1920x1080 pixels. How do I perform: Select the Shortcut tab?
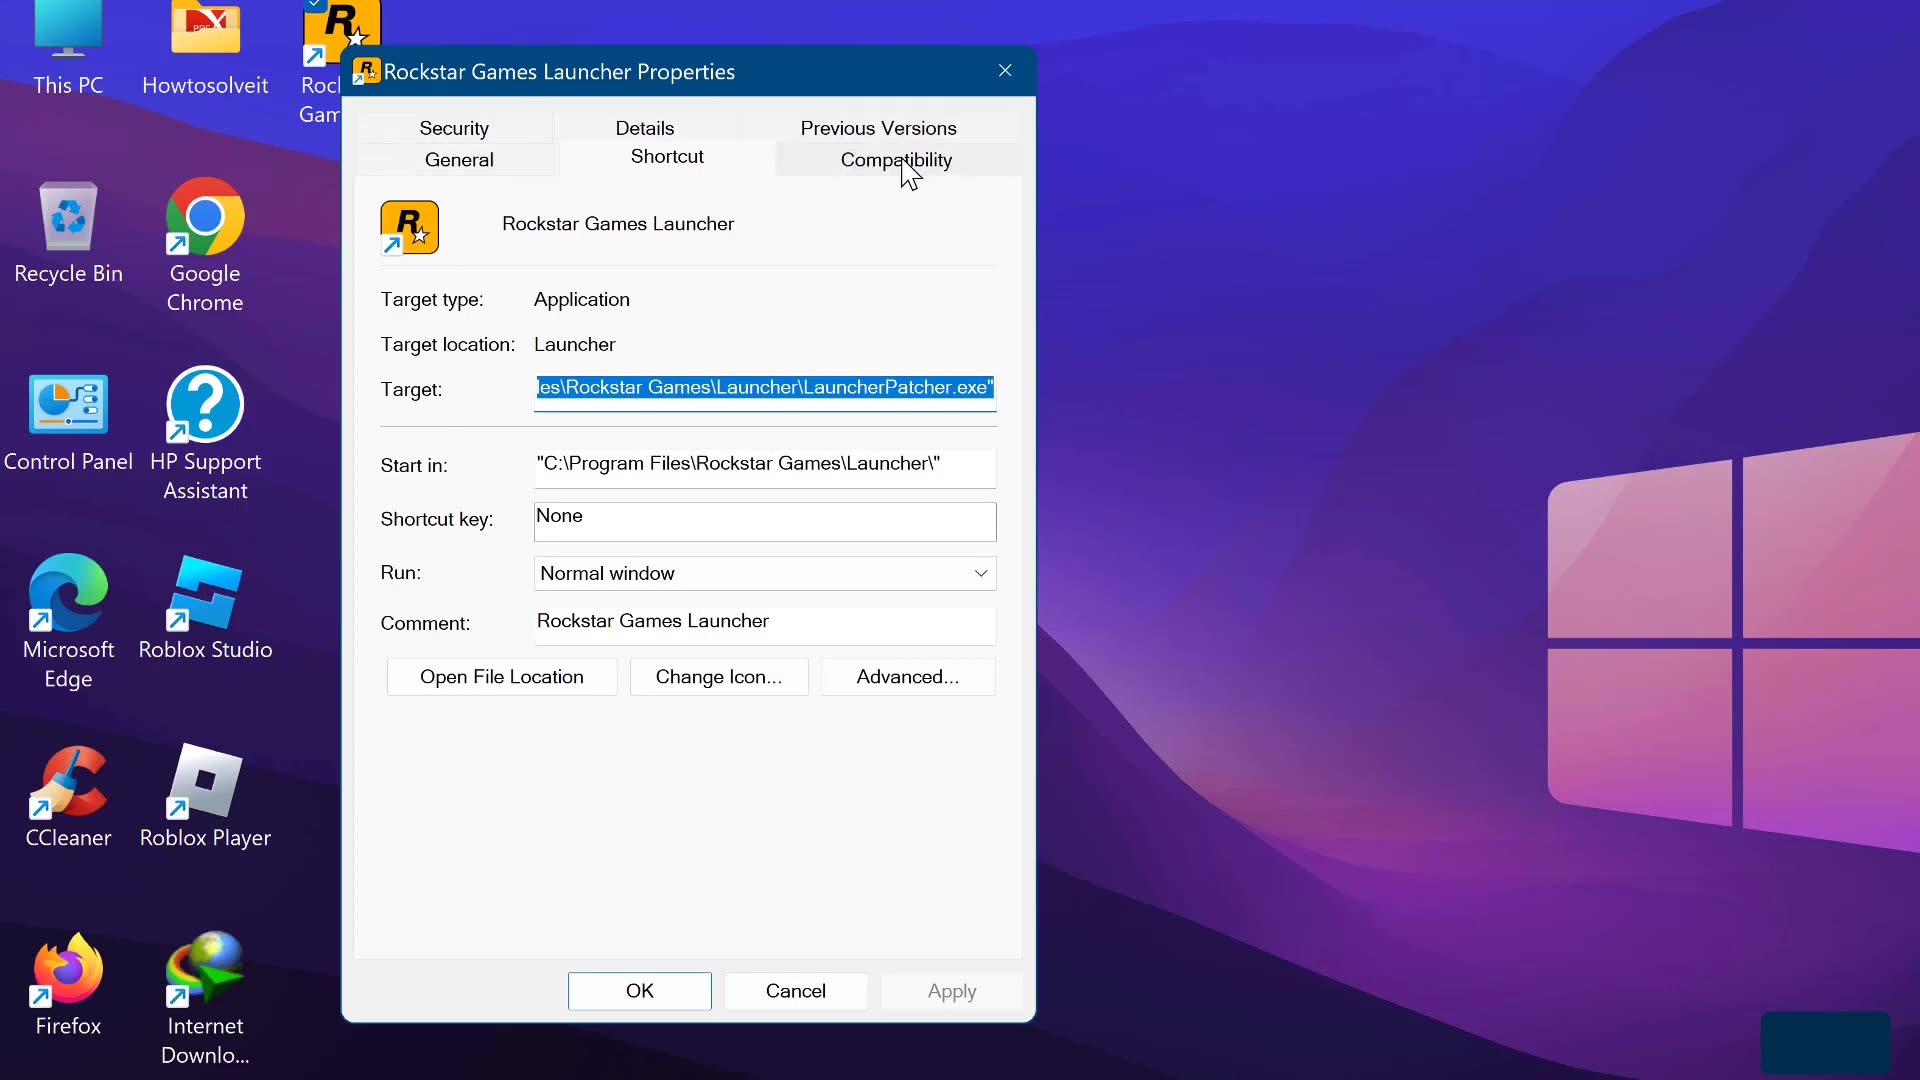click(667, 157)
